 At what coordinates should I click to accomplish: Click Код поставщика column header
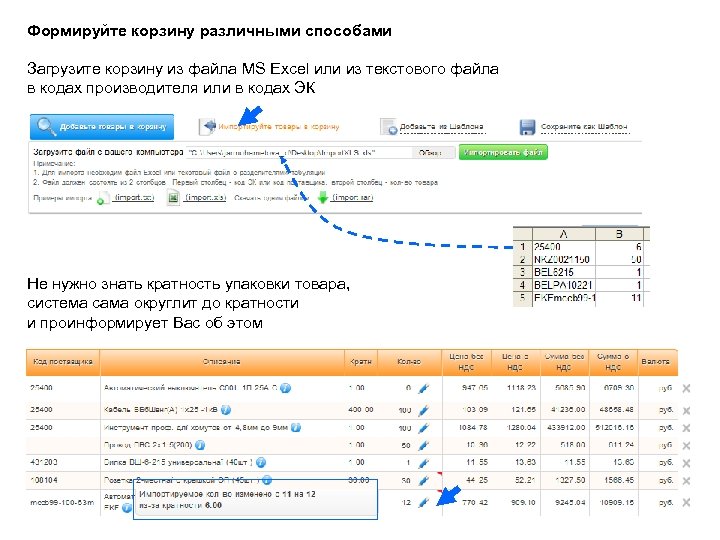coord(63,362)
